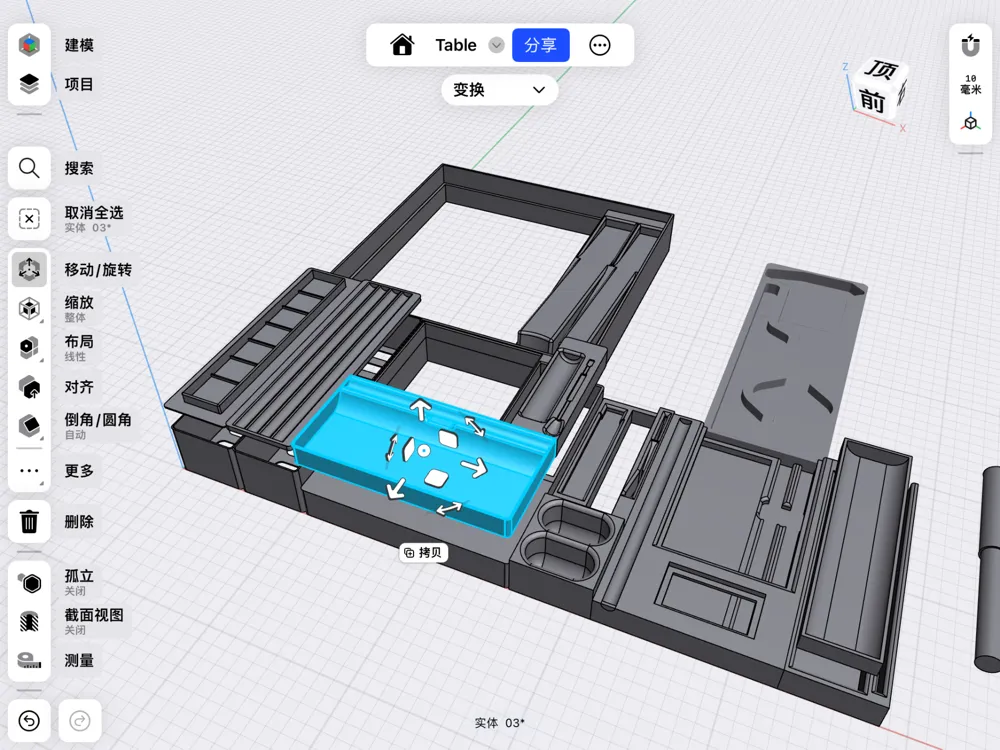This screenshot has height=750, width=1000.
Task: Select the 移动/旋转 tool icon
Action: [29, 269]
